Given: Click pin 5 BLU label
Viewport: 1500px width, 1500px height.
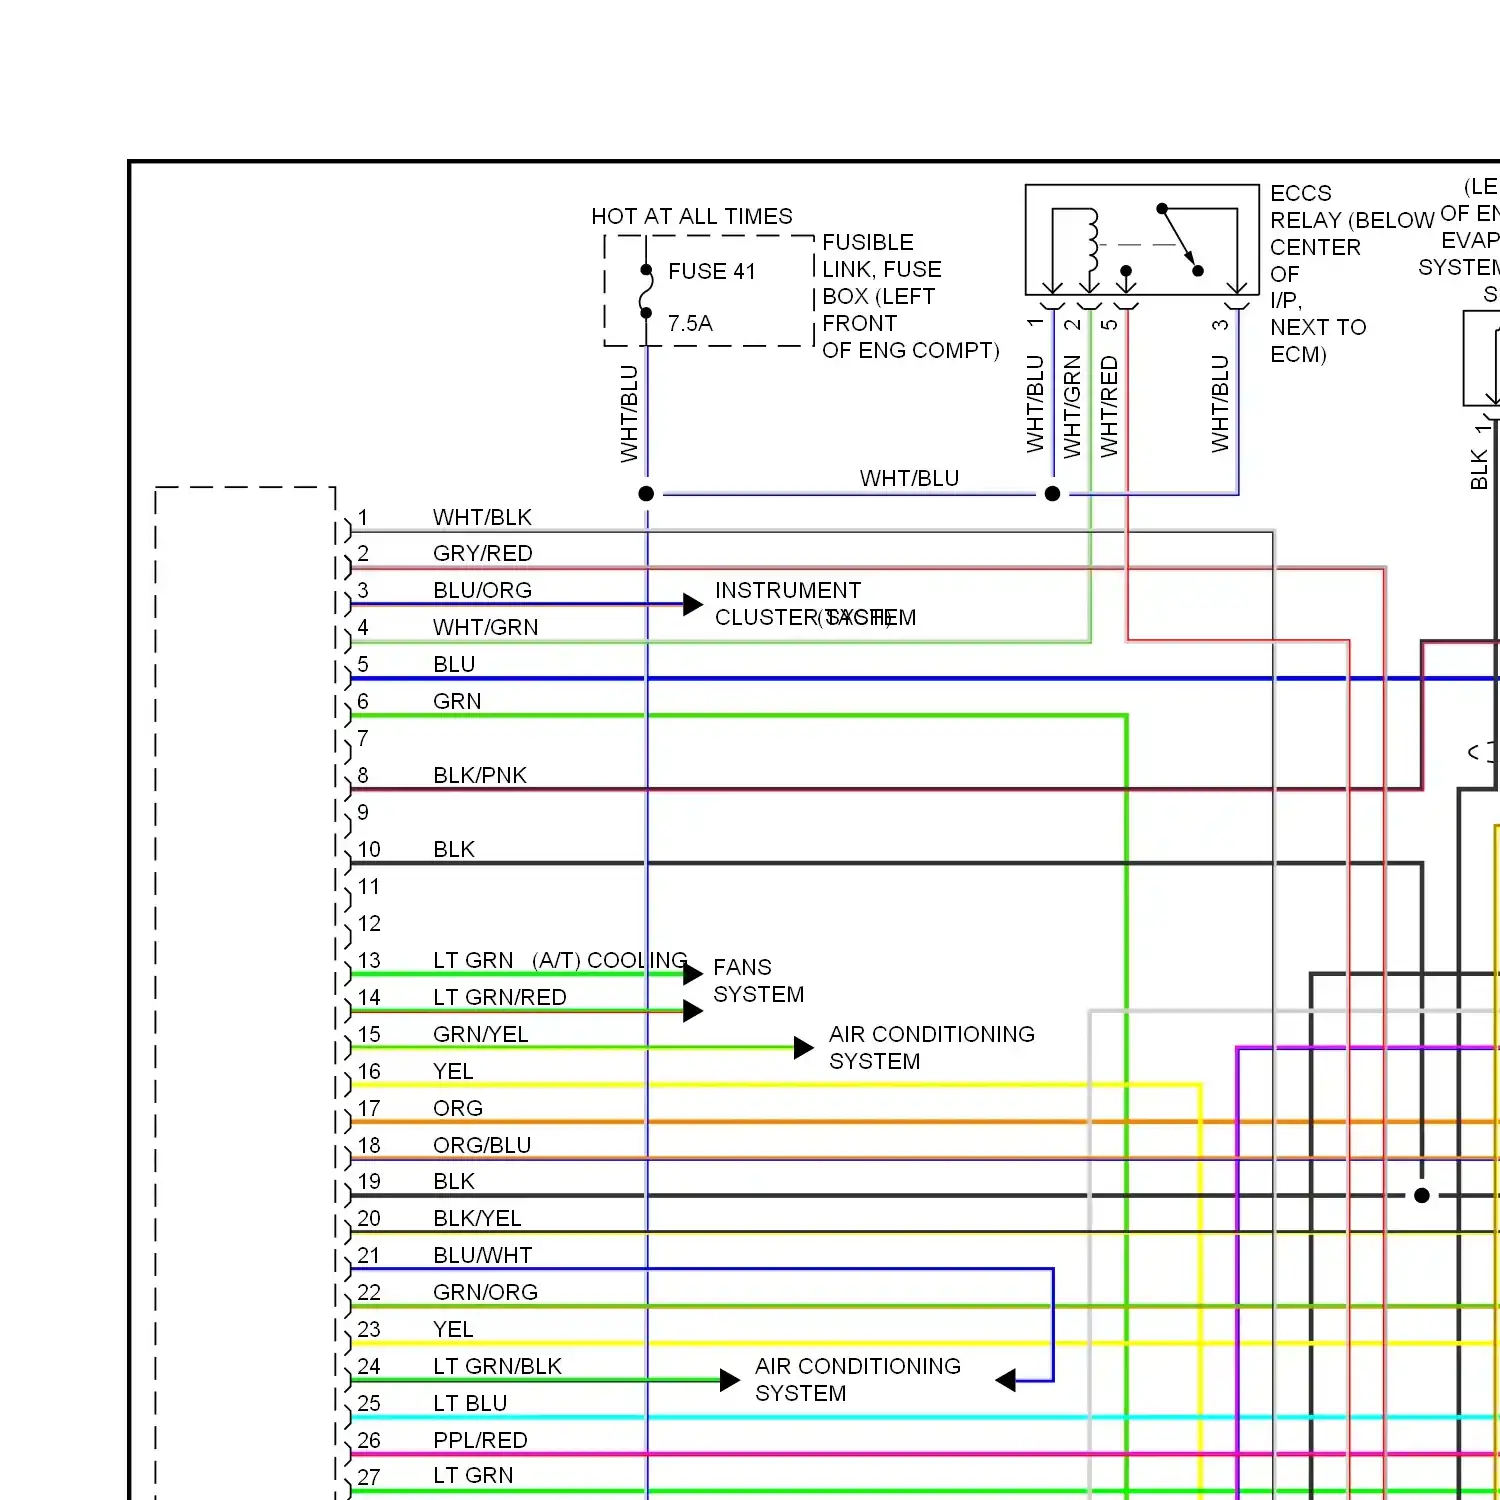Looking at the screenshot, I should click(454, 664).
